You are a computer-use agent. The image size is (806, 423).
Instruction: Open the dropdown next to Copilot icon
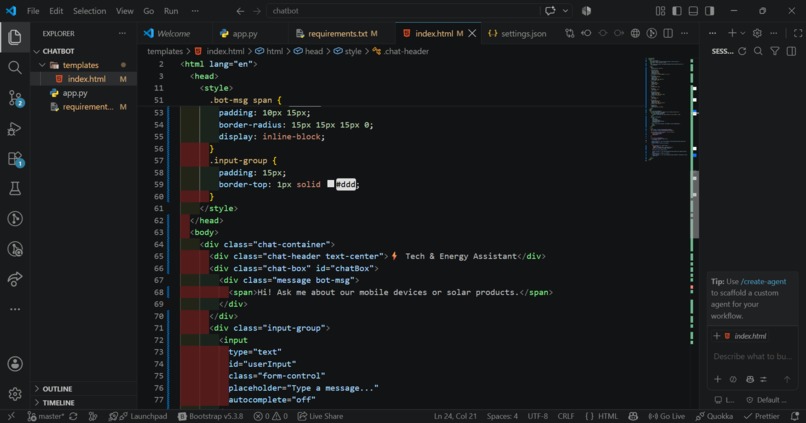565,11
